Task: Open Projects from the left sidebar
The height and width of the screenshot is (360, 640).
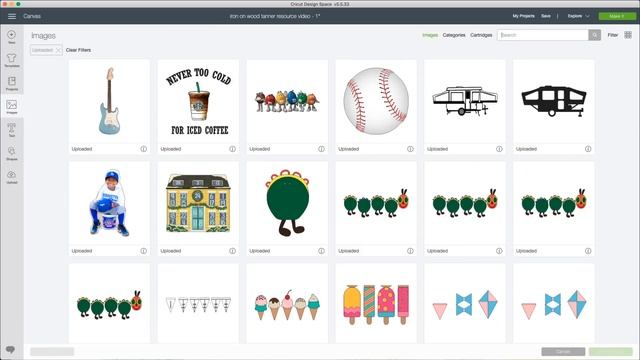Action: (x=11, y=83)
